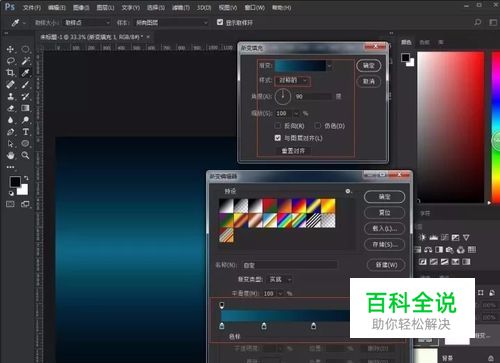Open eyedropper tool preset picker arrow
Screen dimensions: 500x363
pyautogui.click(x=24, y=23)
